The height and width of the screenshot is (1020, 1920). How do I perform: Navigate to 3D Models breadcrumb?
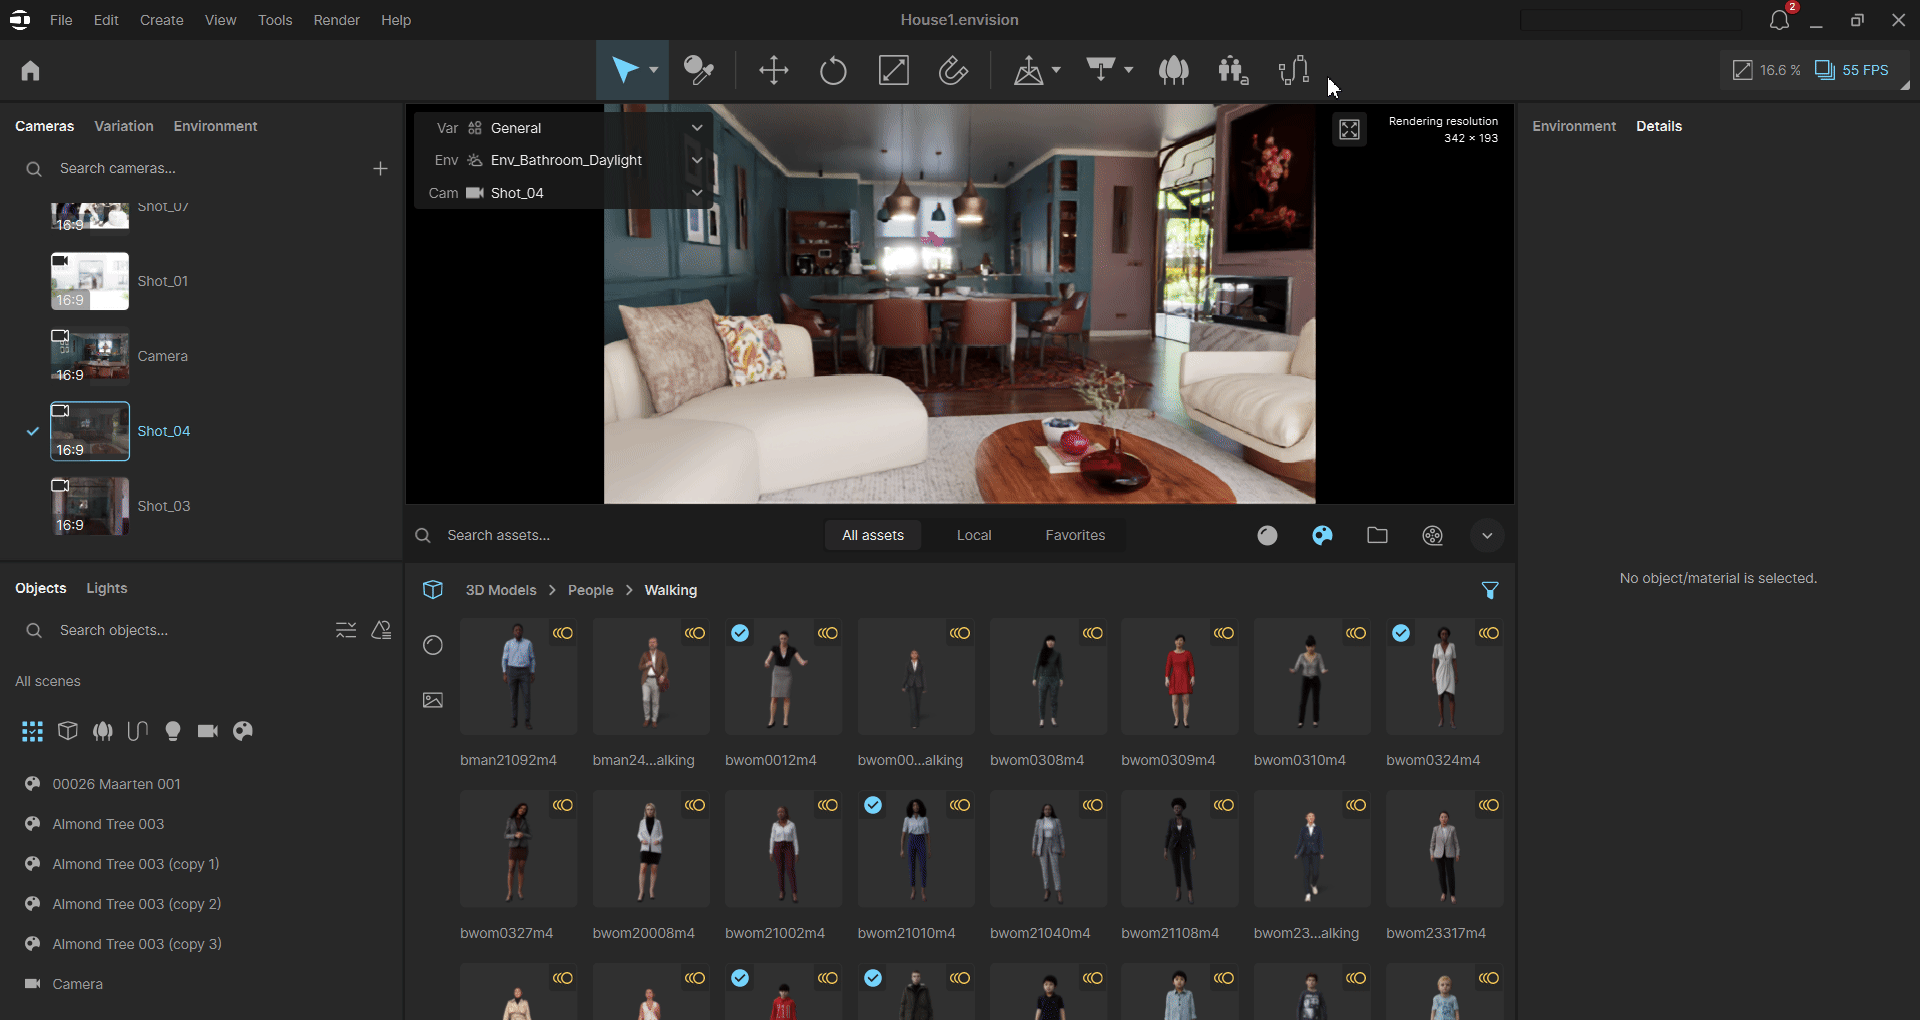tap(501, 590)
